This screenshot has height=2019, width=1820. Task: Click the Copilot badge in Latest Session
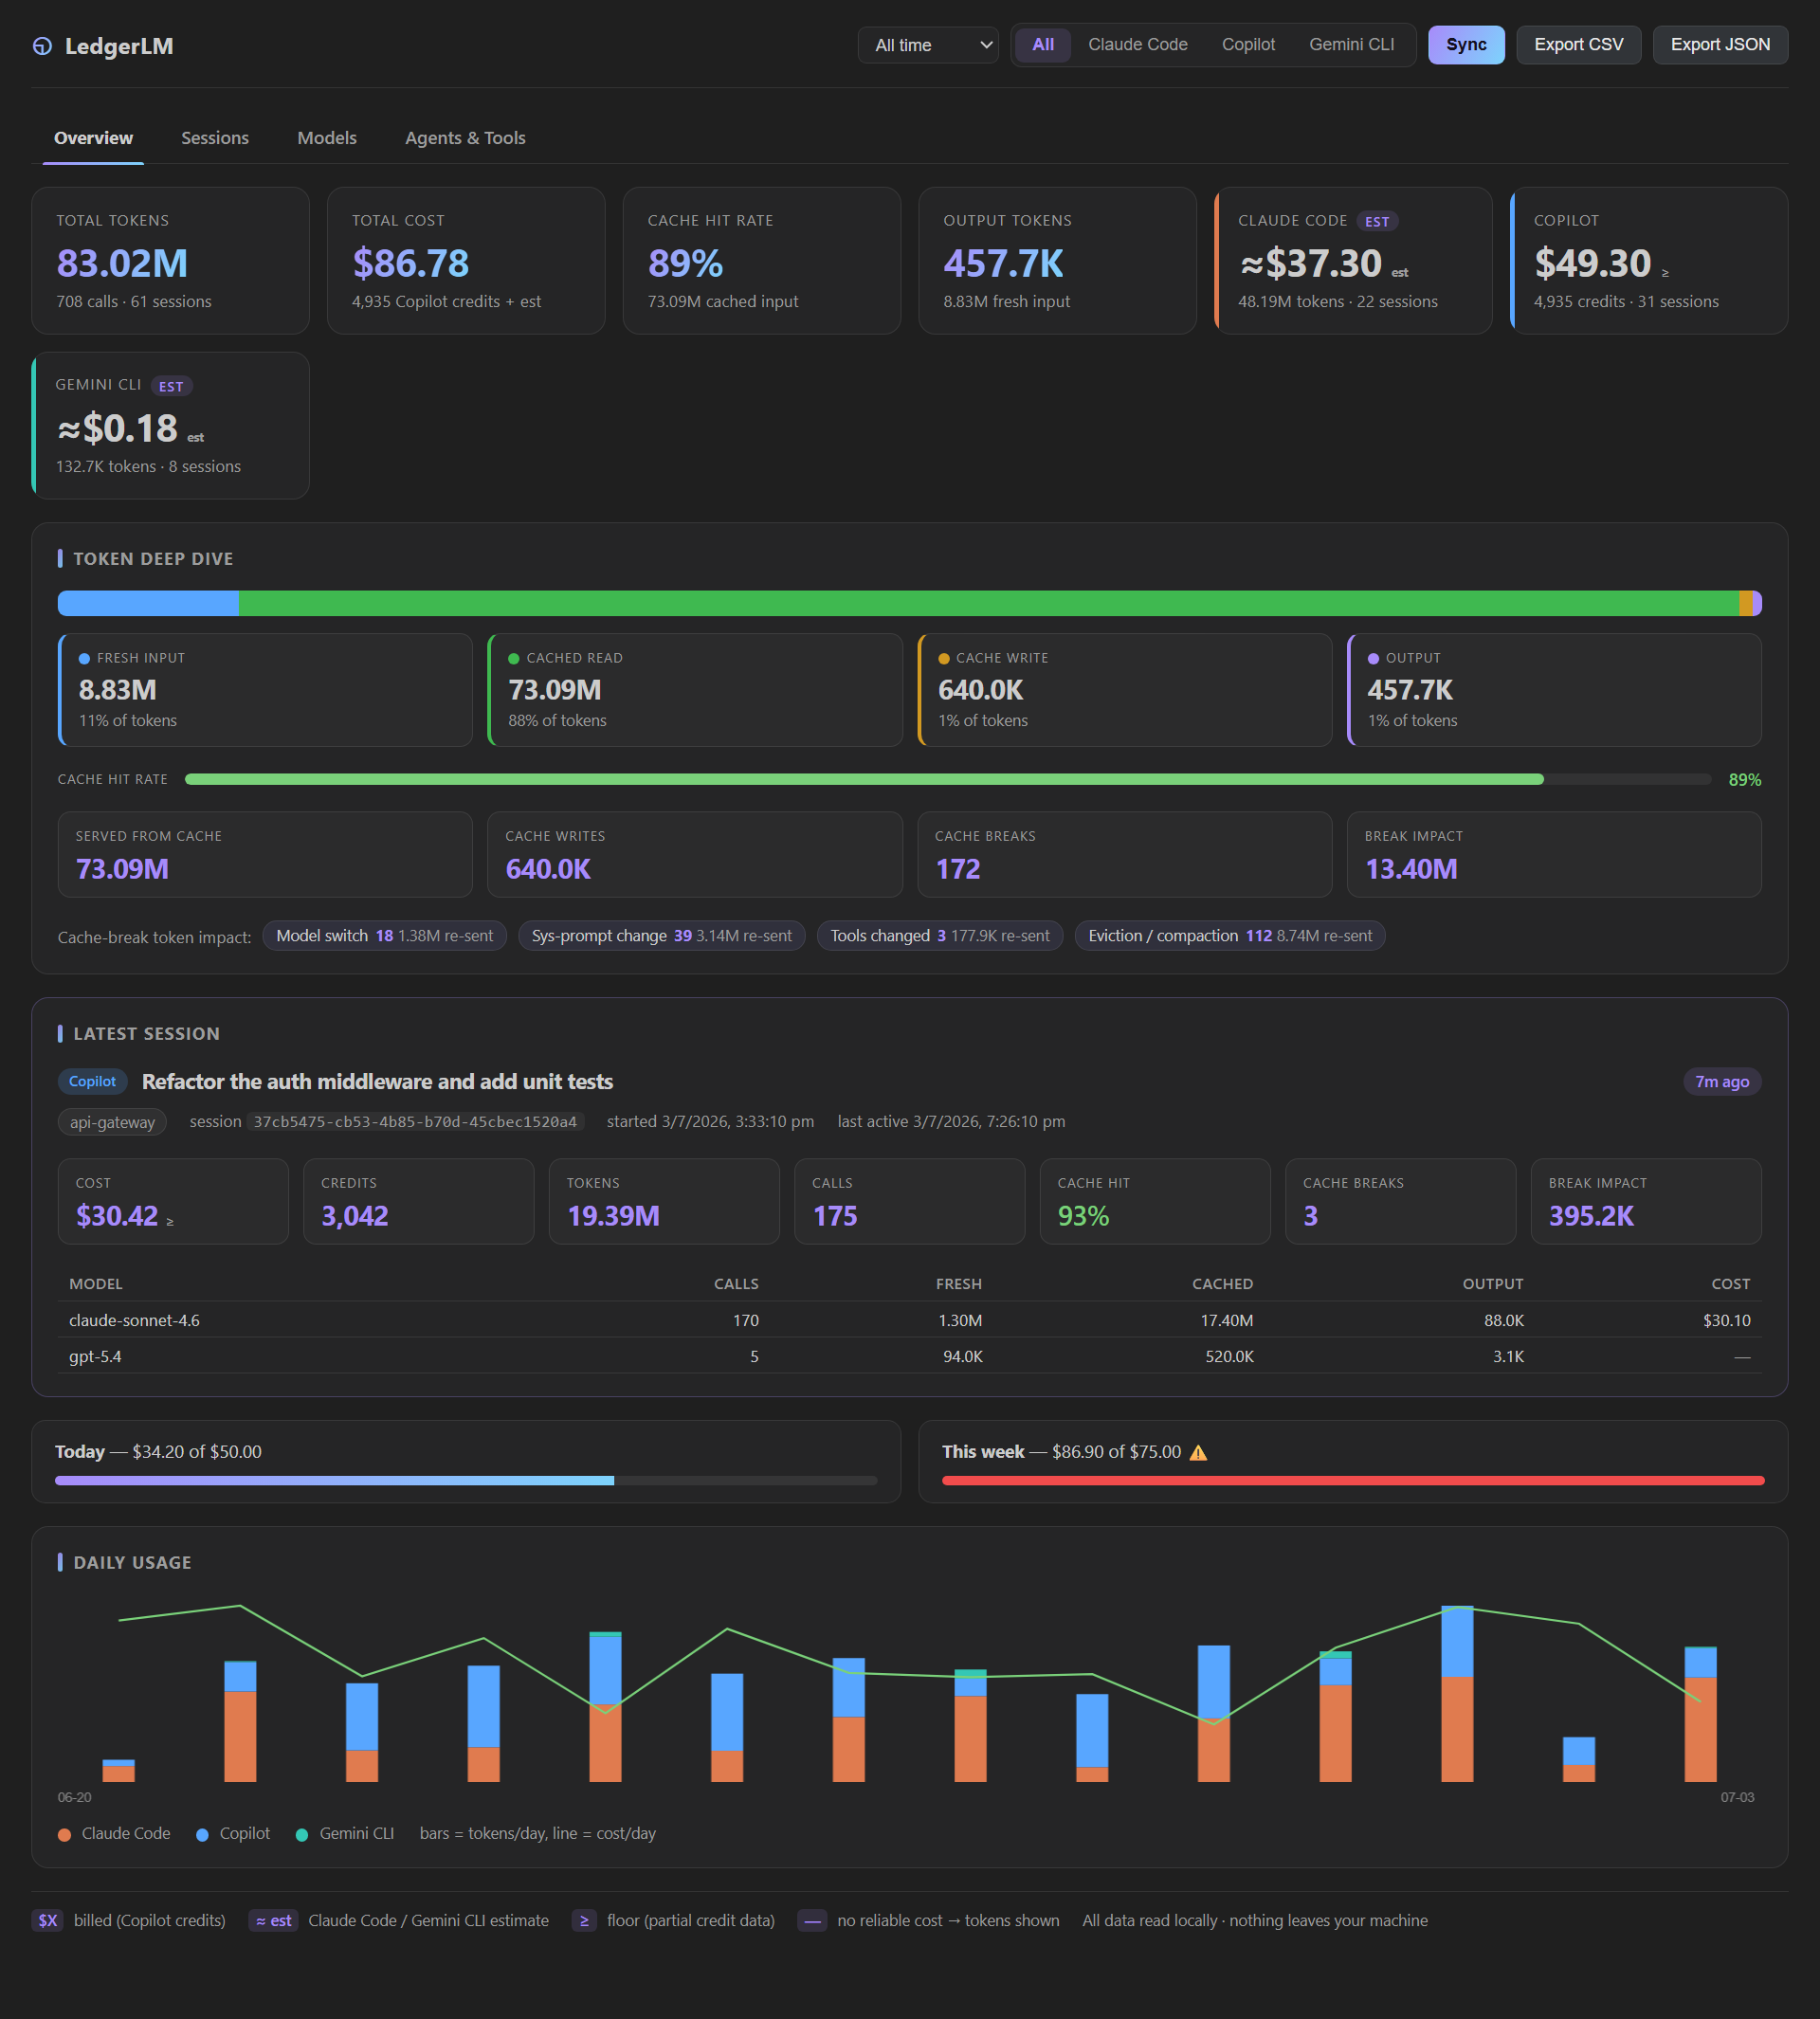coord(93,1081)
